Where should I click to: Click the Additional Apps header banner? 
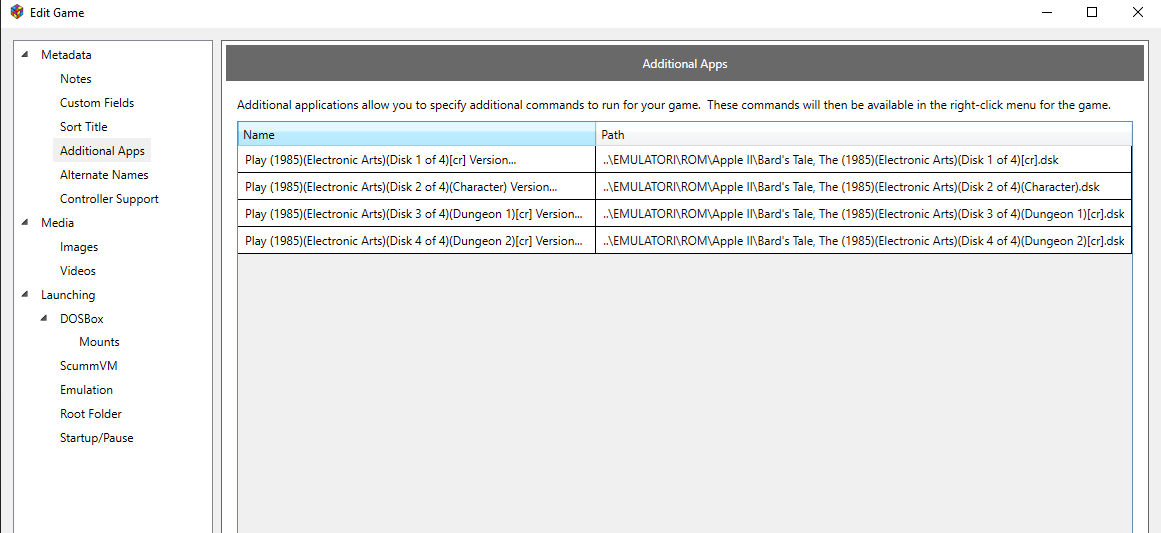685,64
